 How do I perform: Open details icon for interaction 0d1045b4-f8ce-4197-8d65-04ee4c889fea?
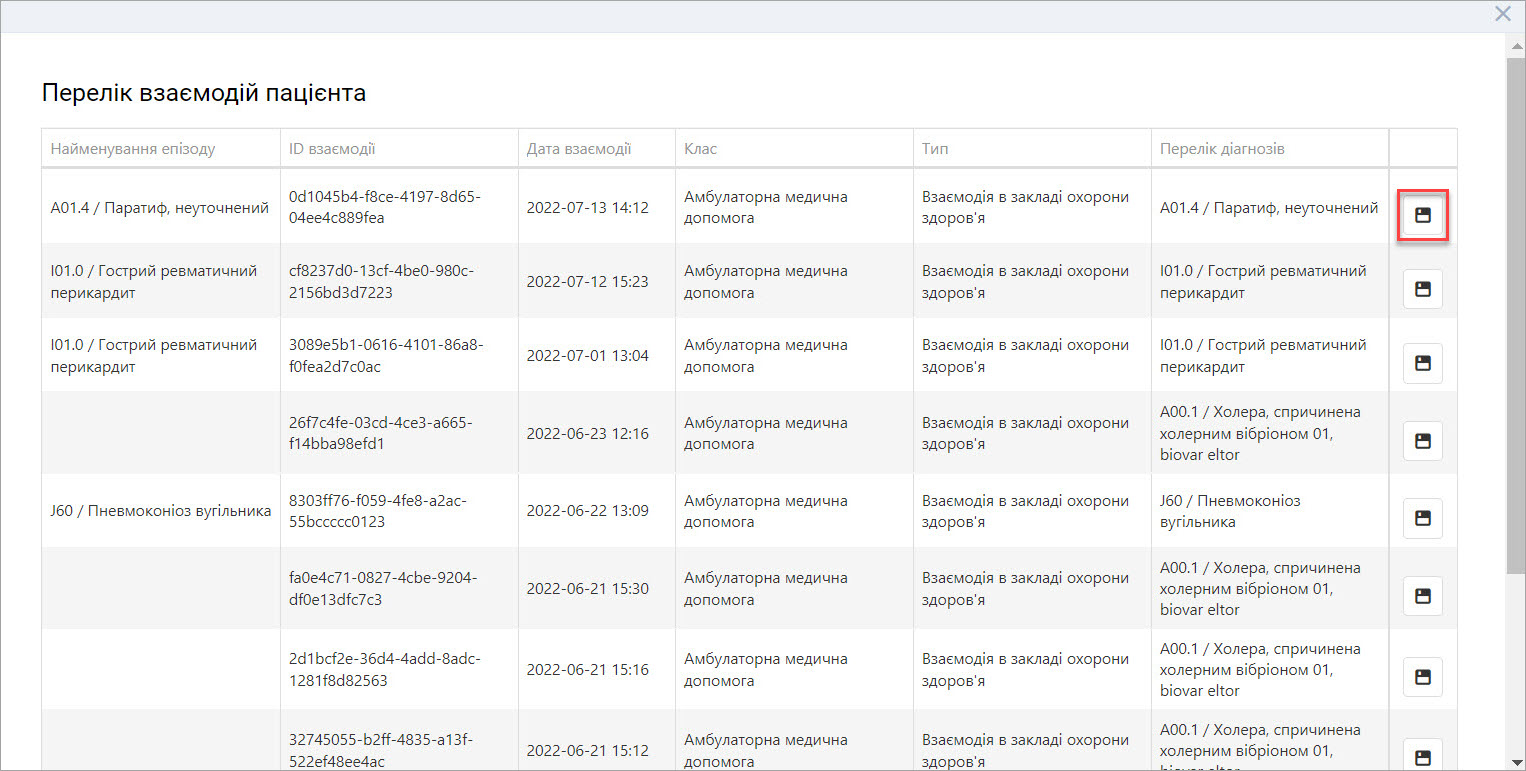(1422, 215)
